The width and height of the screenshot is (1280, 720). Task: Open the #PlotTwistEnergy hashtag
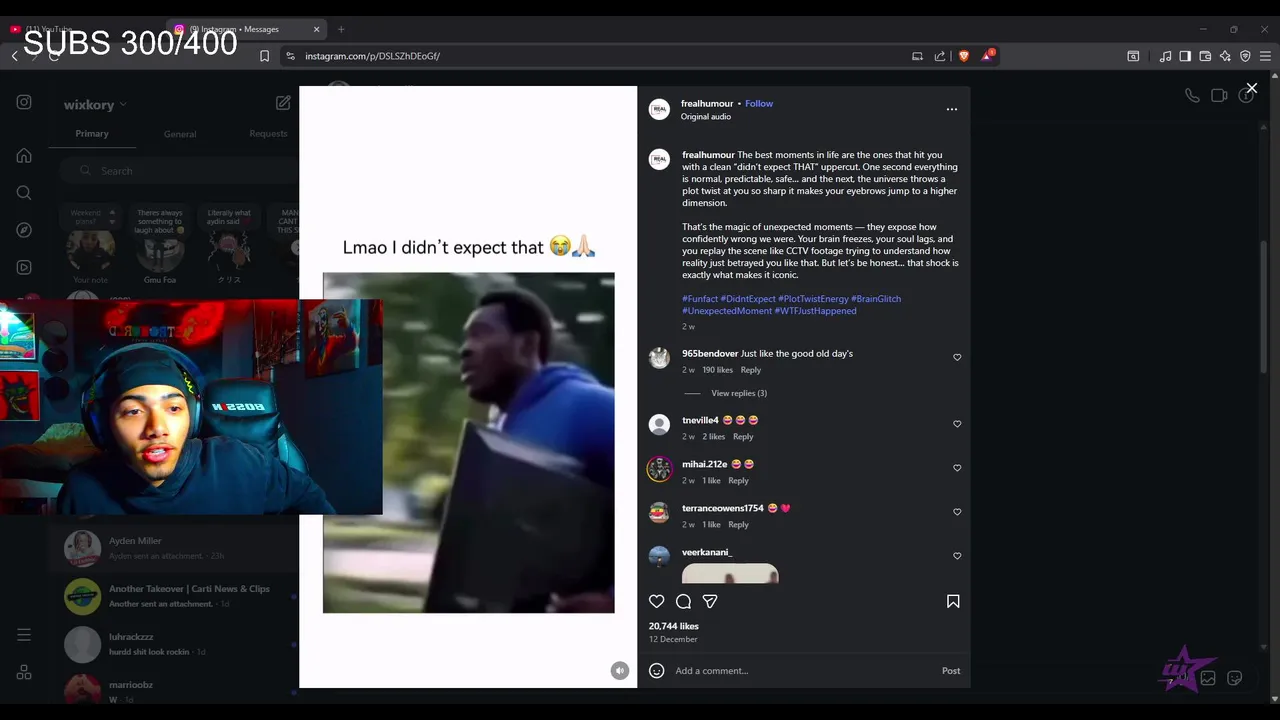click(813, 299)
